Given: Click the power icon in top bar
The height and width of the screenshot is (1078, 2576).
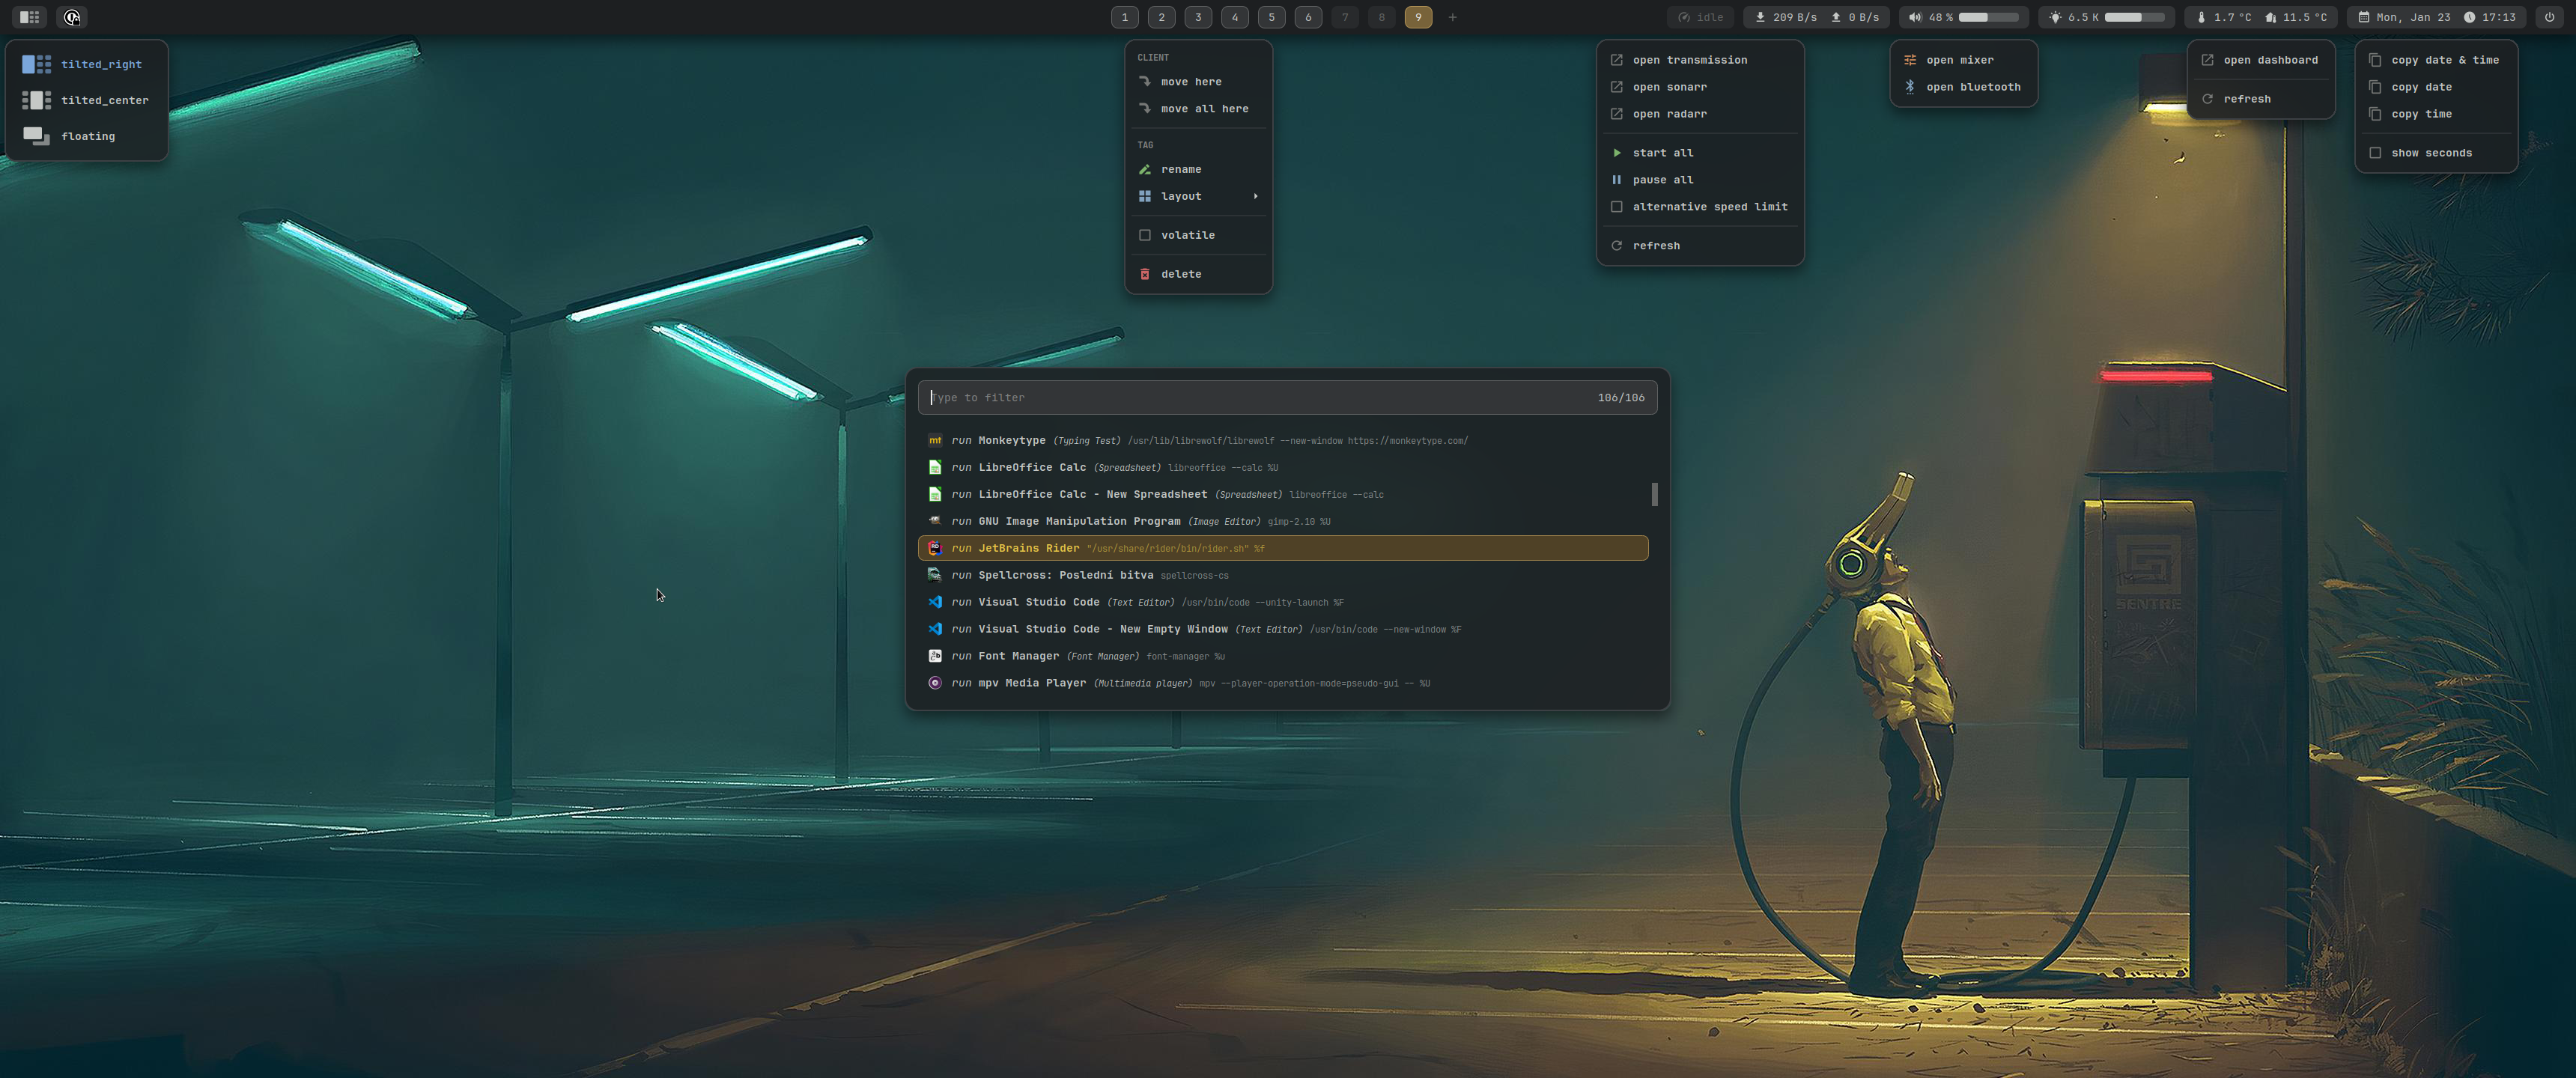Looking at the screenshot, I should coord(2549,17).
